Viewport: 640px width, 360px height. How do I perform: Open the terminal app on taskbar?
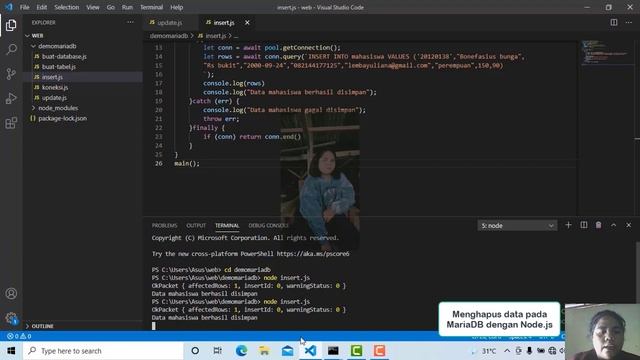333,351
